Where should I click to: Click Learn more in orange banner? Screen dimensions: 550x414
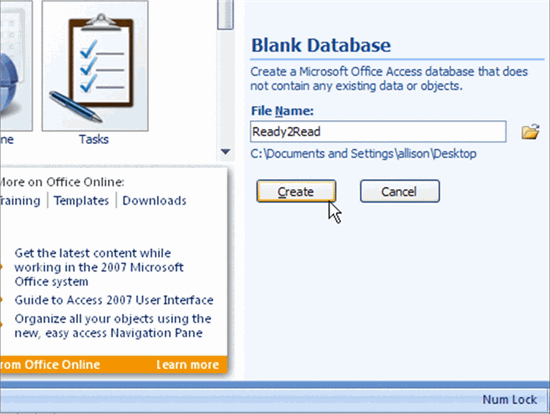pyautogui.click(x=188, y=365)
